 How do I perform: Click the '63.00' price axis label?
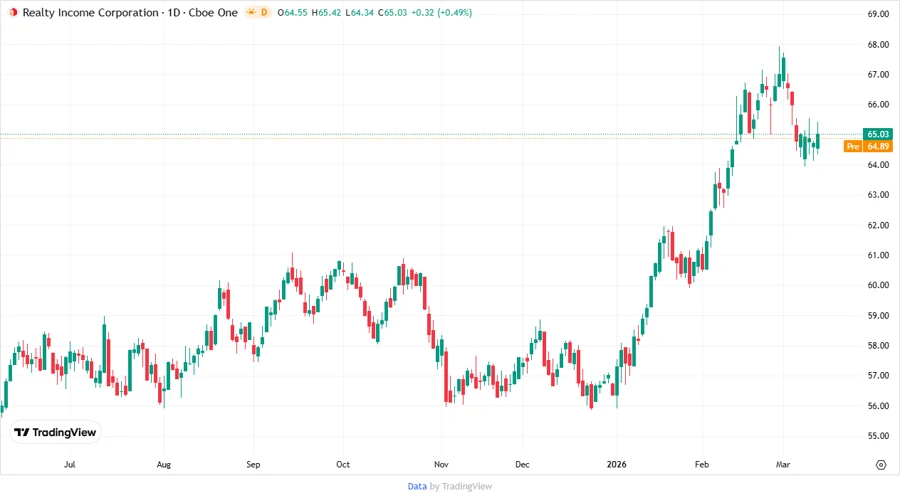coord(878,194)
